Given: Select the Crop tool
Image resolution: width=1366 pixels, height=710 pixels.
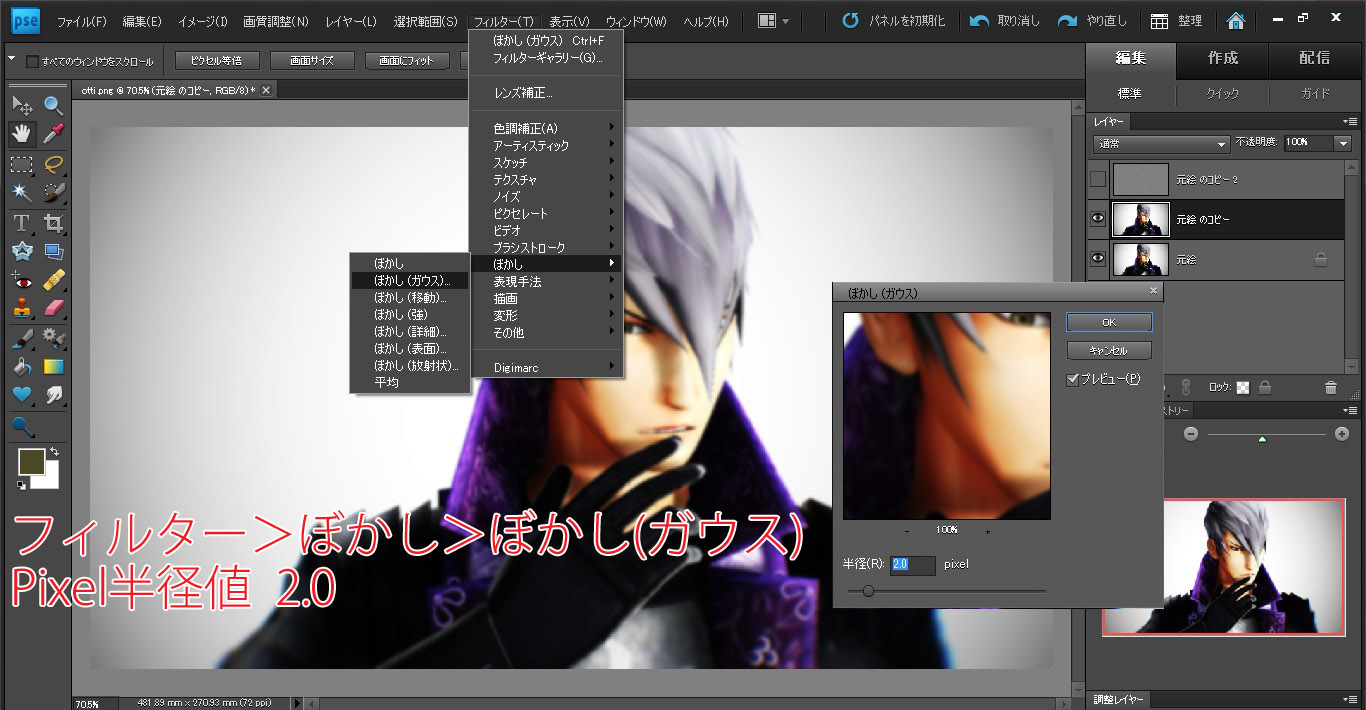Looking at the screenshot, I should (x=54, y=222).
